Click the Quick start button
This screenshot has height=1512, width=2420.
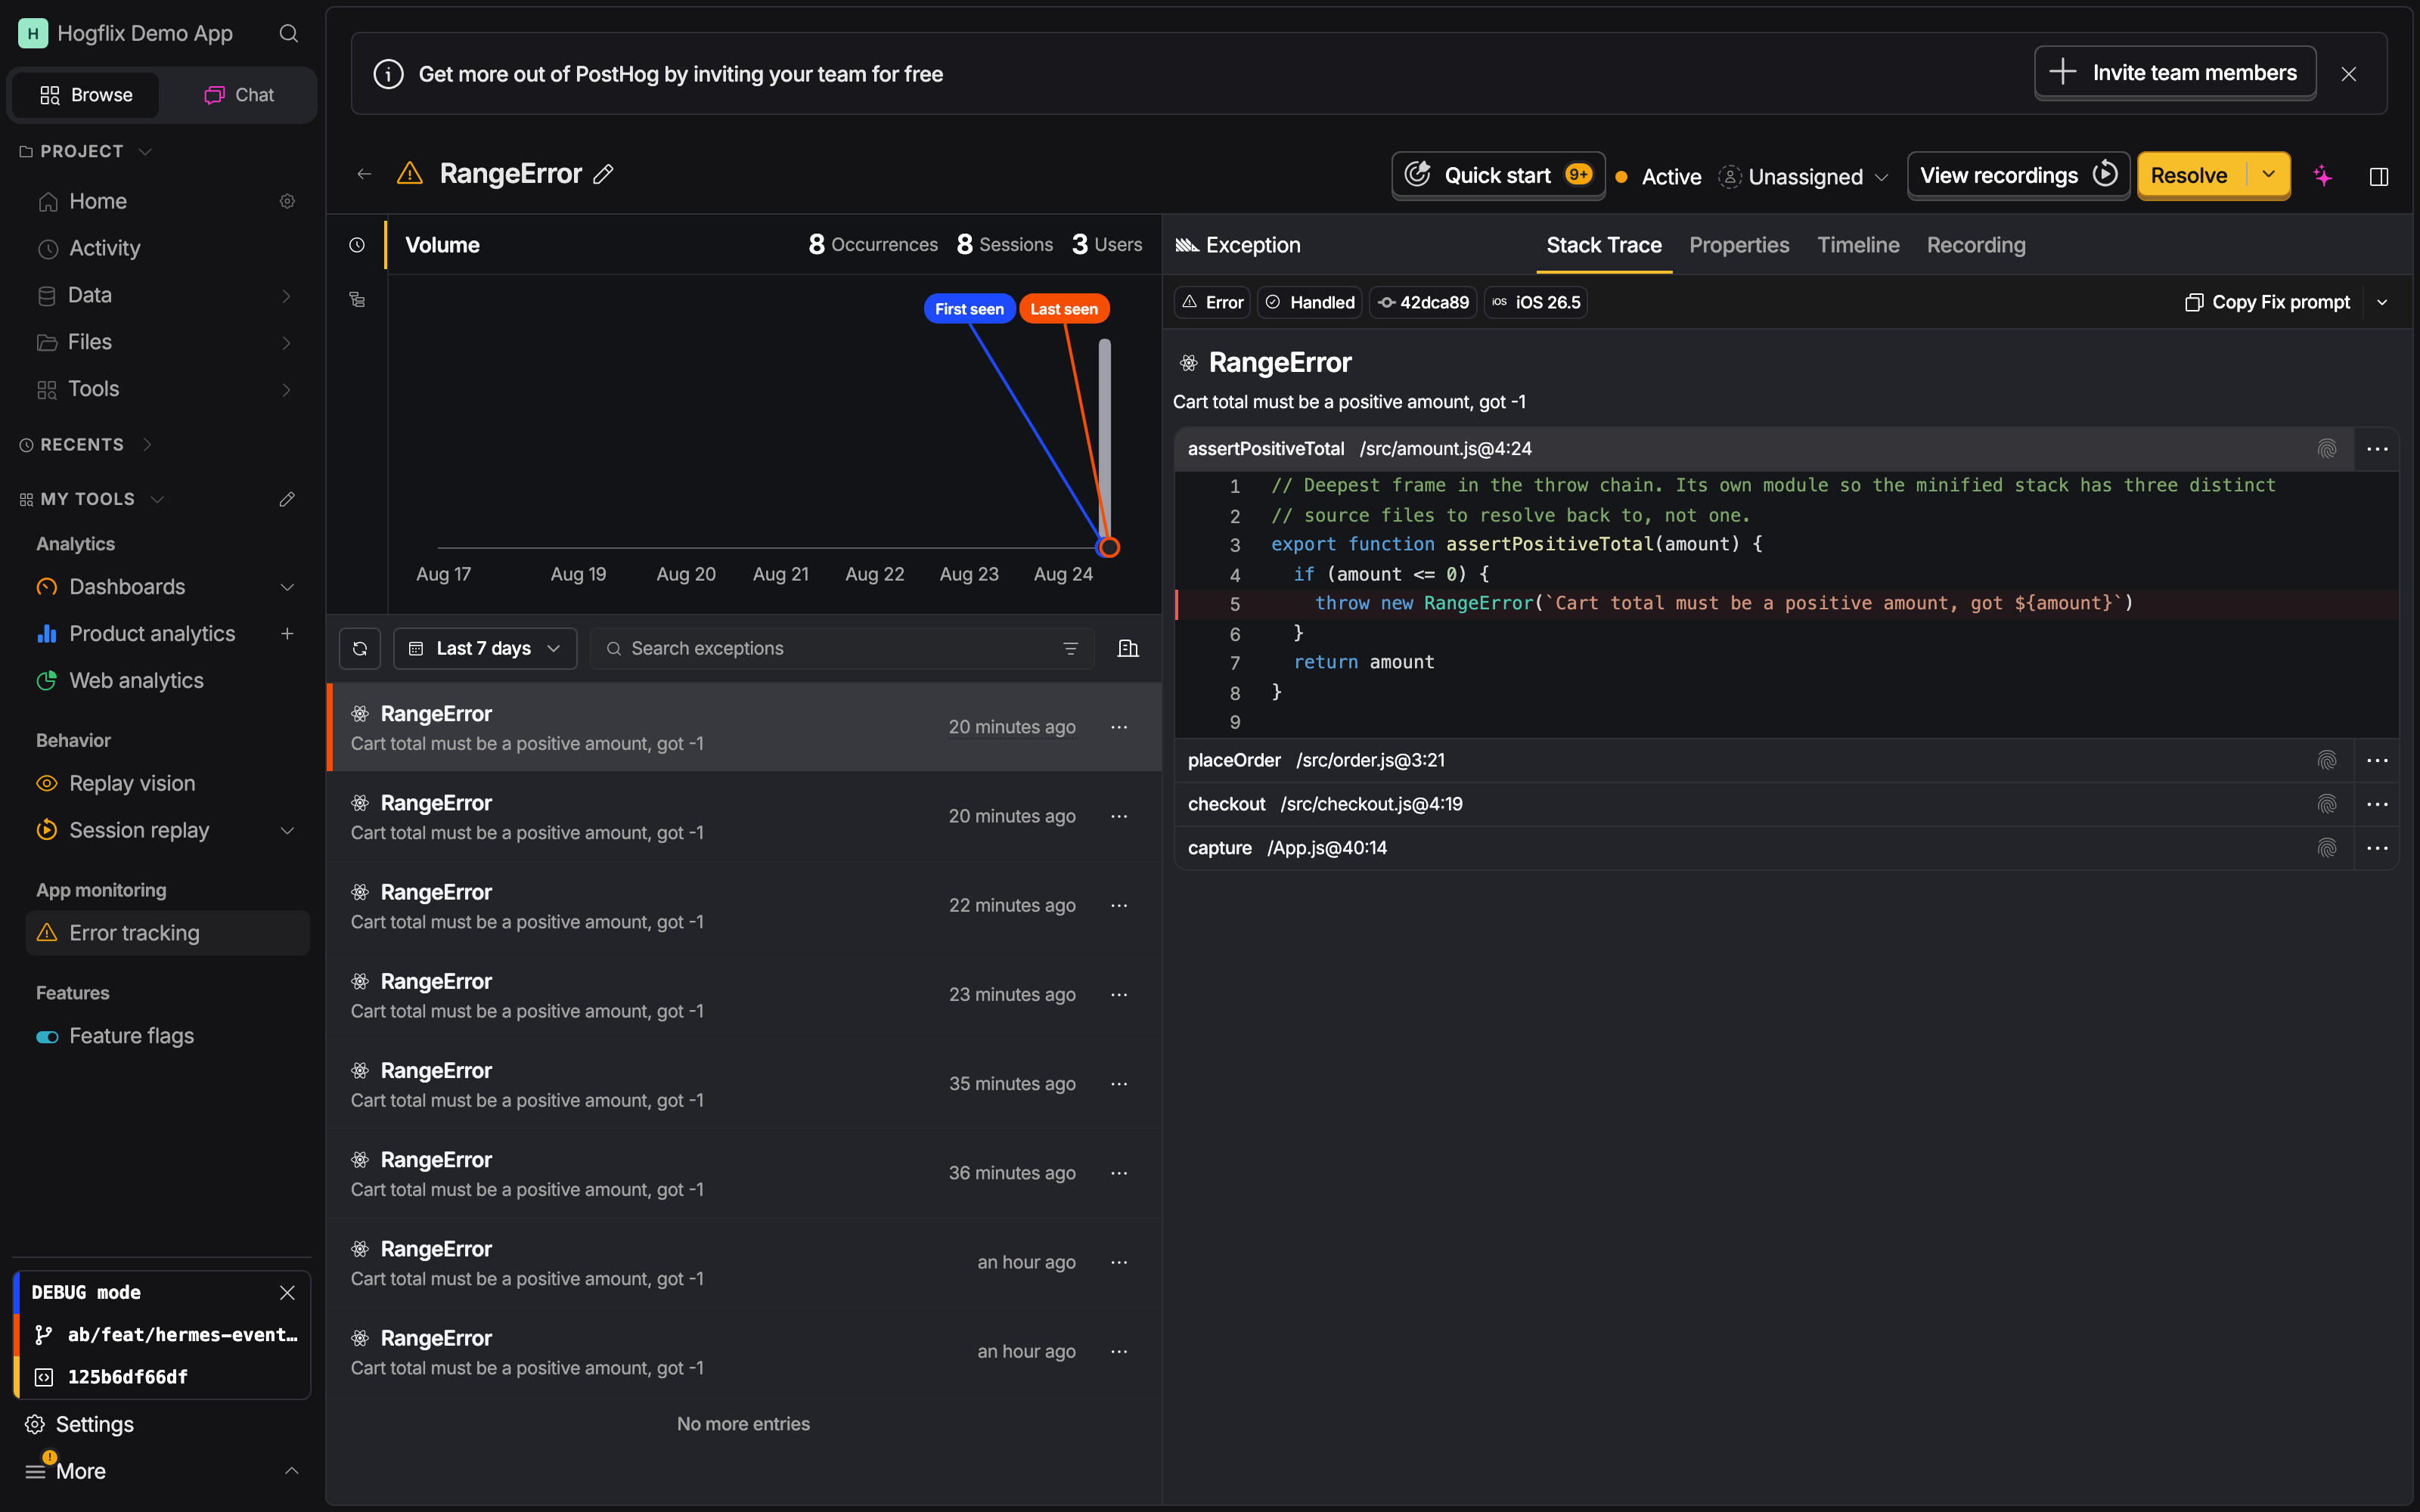(1498, 175)
